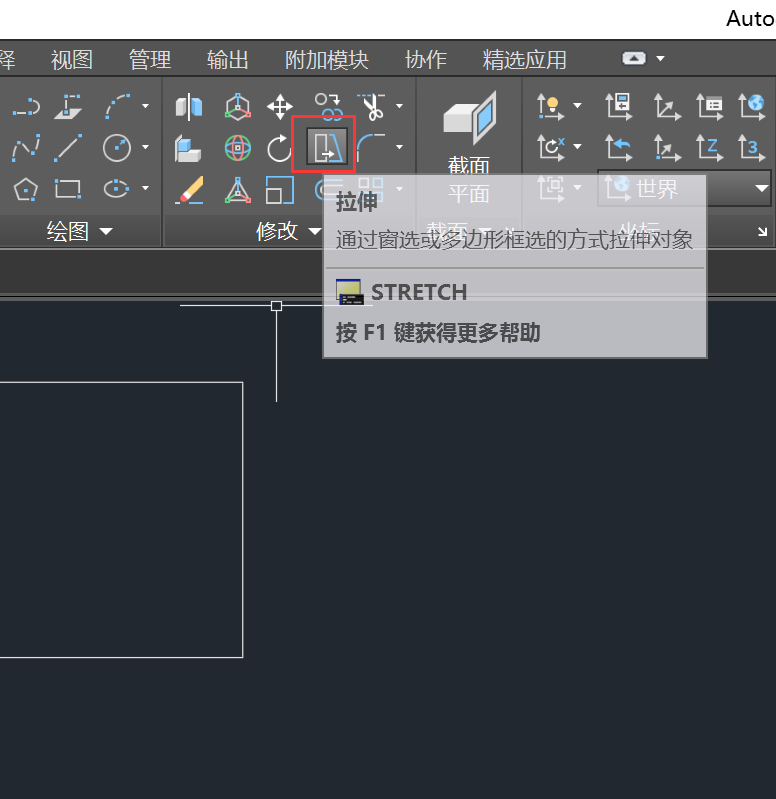Expand the Trim tool dropdown arrow
Screen dimensions: 776x799
point(399,106)
